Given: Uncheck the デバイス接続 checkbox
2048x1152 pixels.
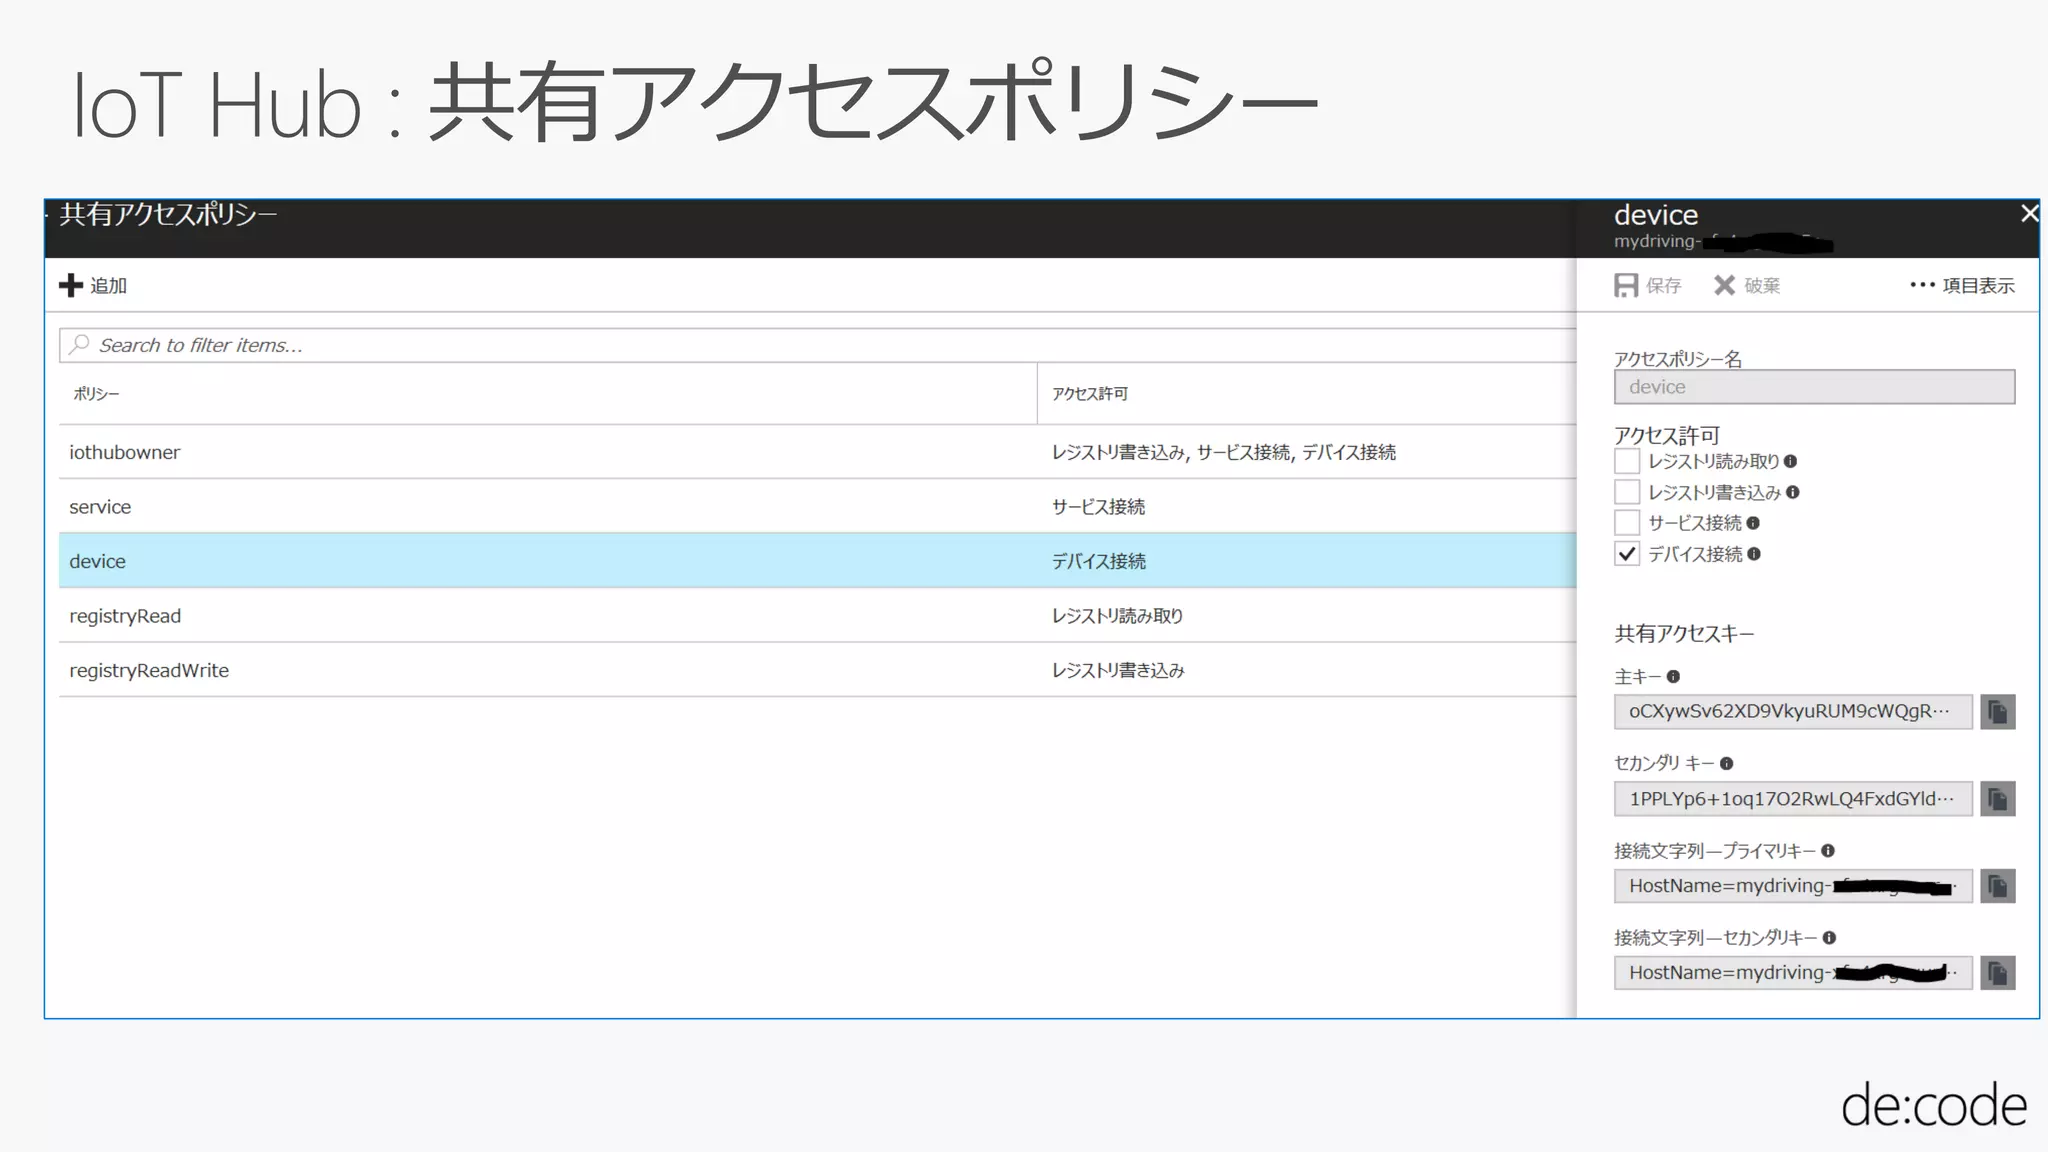Looking at the screenshot, I should coord(1627,554).
